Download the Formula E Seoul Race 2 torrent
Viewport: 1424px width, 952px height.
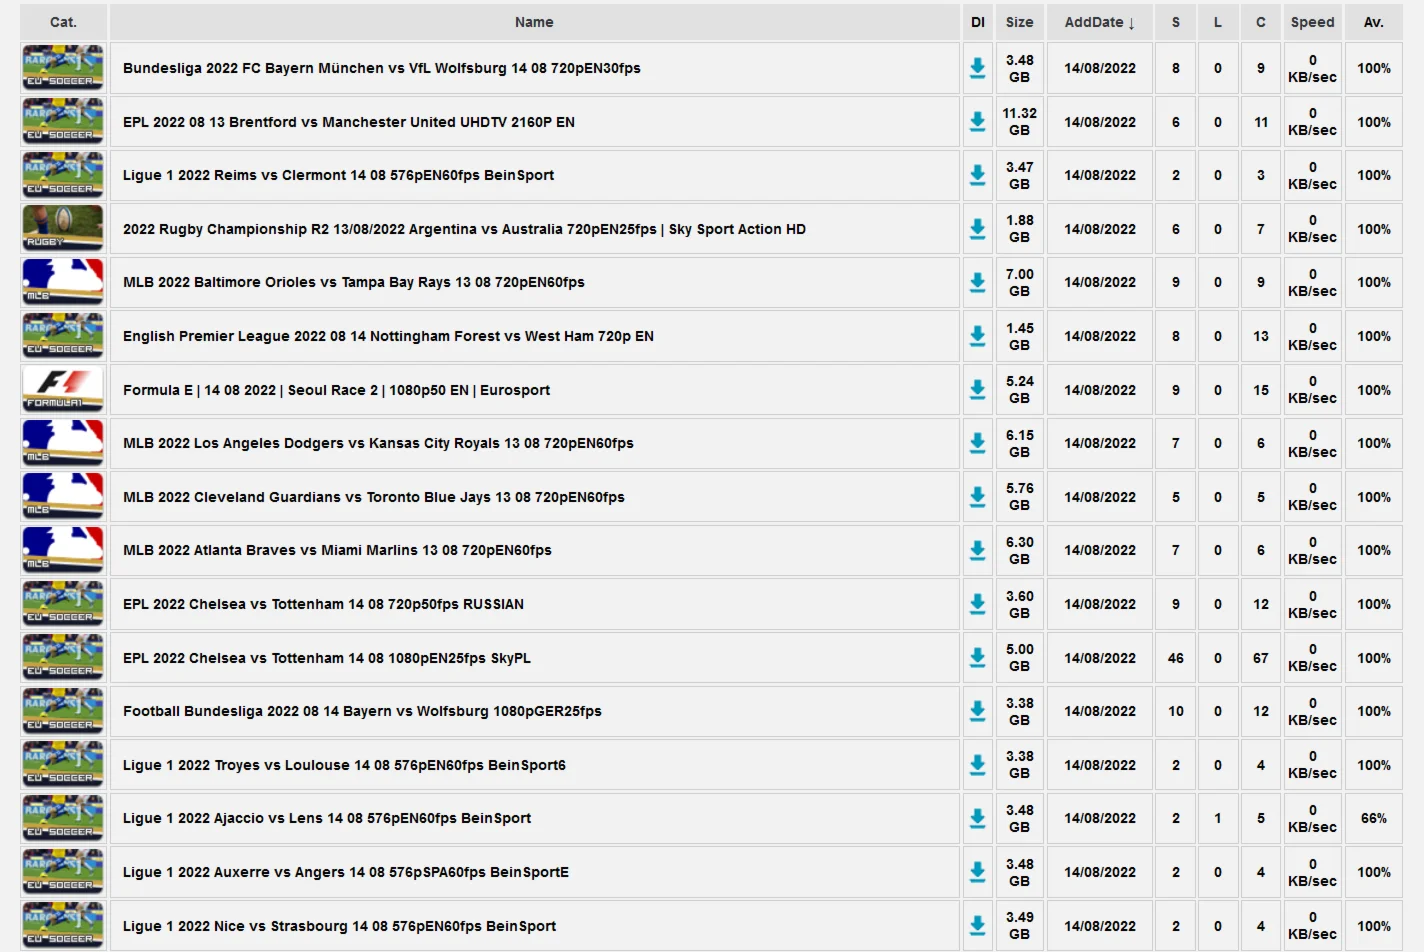(977, 390)
